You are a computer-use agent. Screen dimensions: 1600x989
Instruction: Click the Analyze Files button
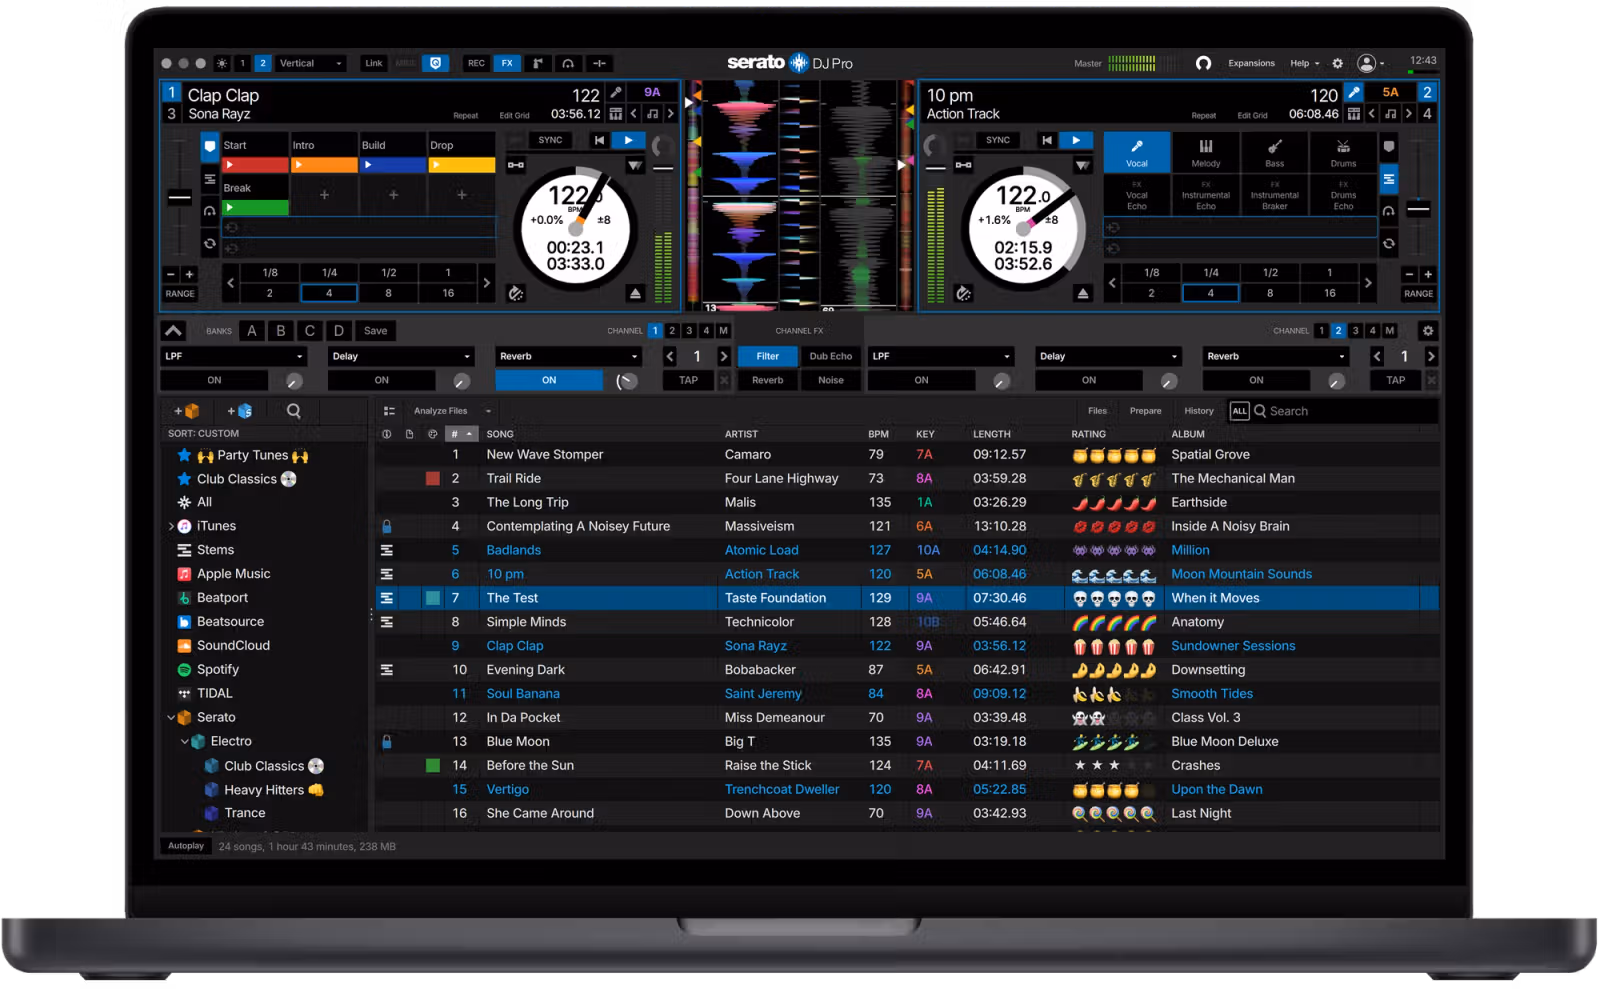440,411
